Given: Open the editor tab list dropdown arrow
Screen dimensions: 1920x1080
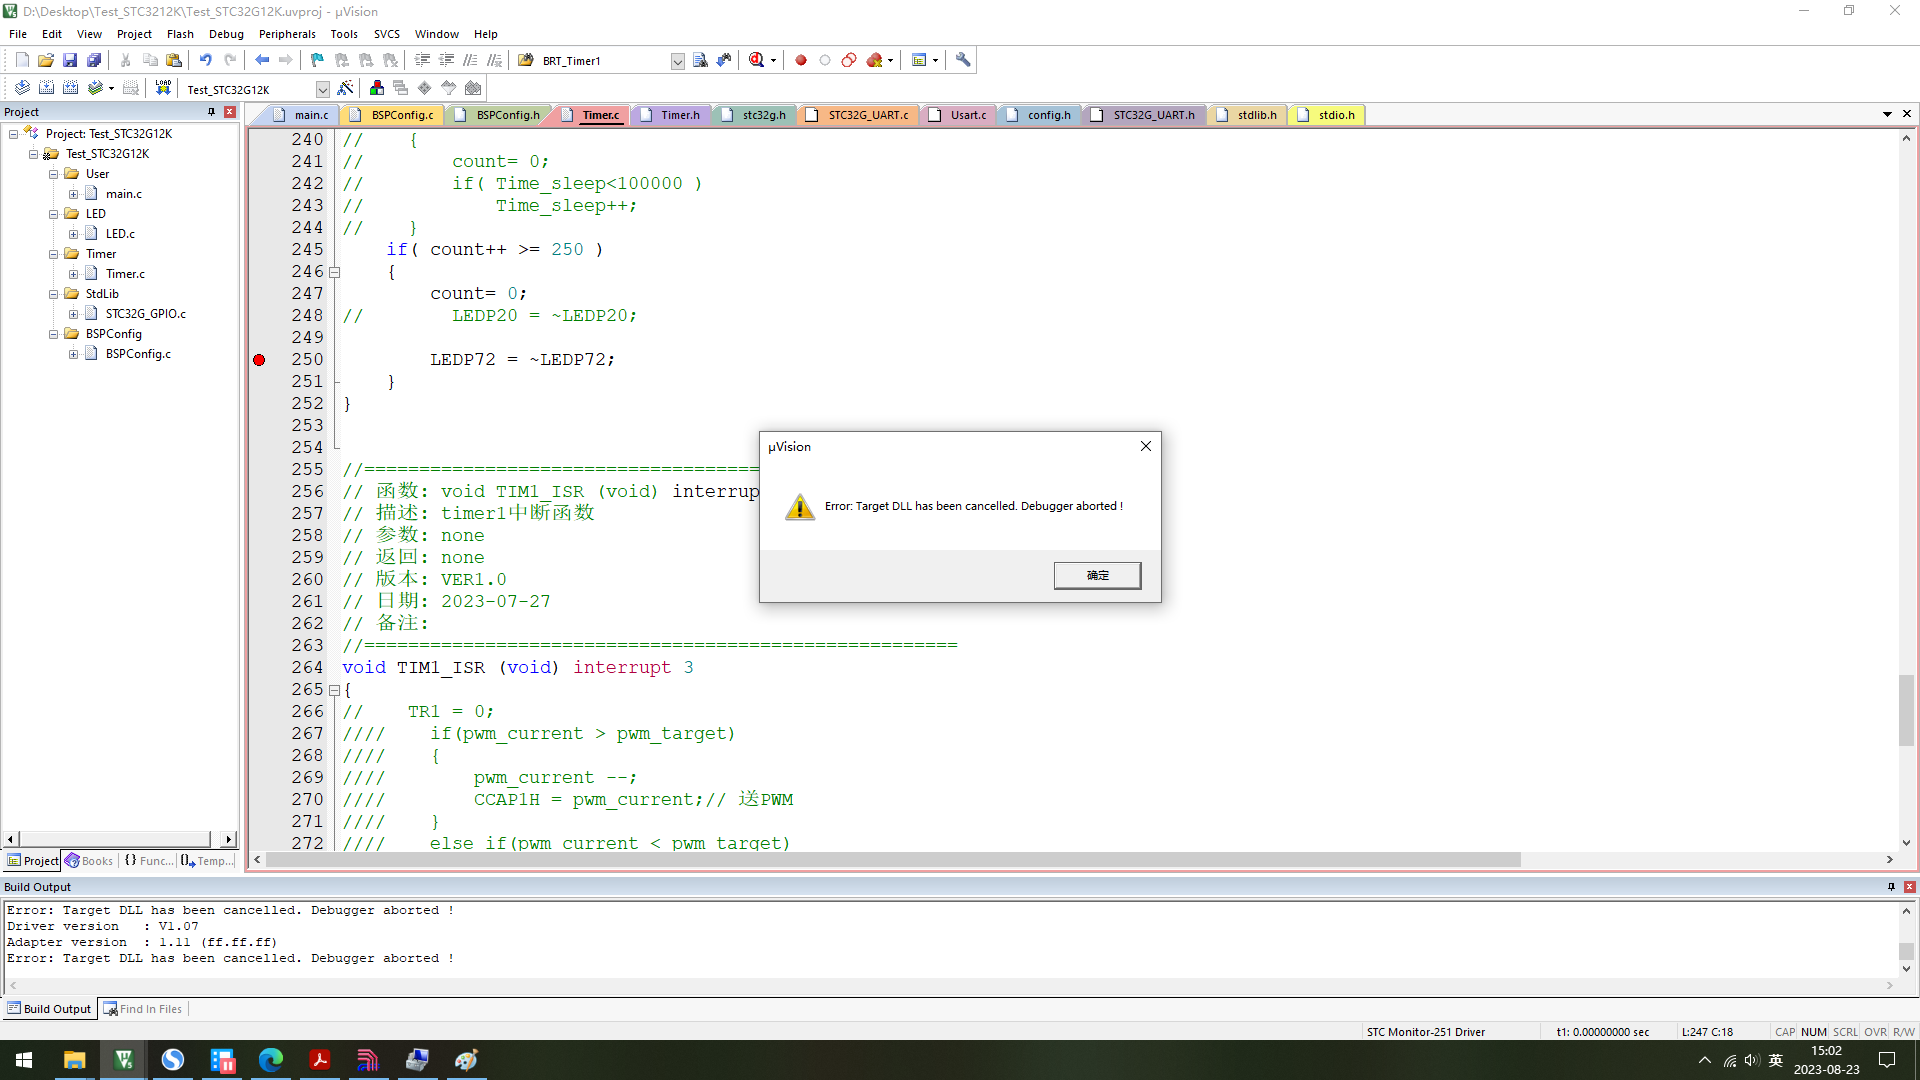Looking at the screenshot, I should click(x=1887, y=114).
